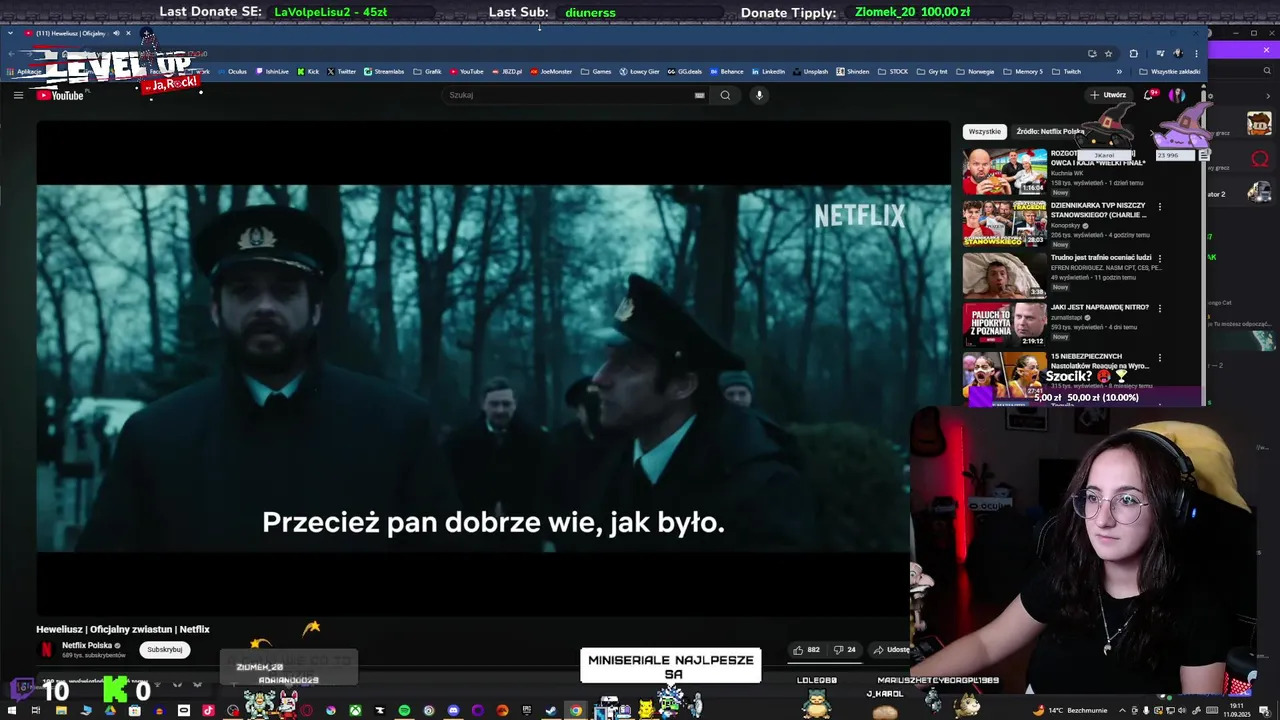Viewport: 1280px width, 720px height.
Task: Open Steam from the taskbar
Action: (551, 711)
